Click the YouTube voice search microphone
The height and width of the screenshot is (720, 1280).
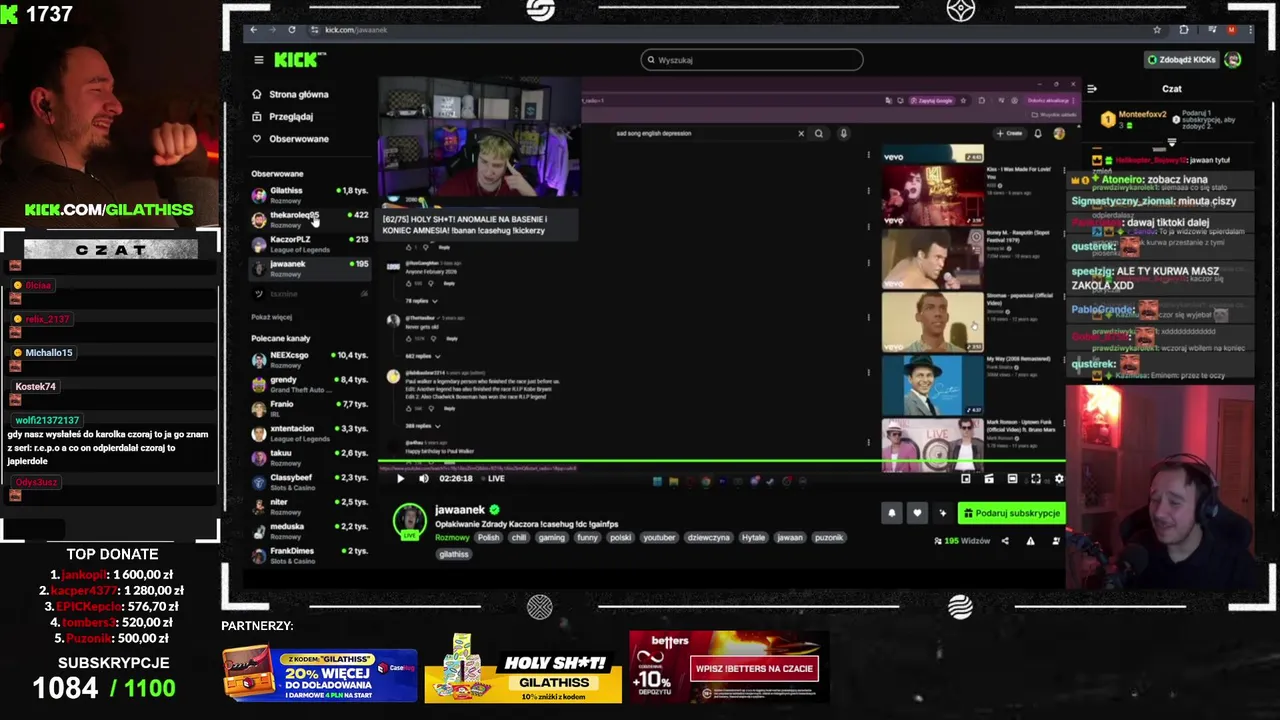click(x=843, y=133)
